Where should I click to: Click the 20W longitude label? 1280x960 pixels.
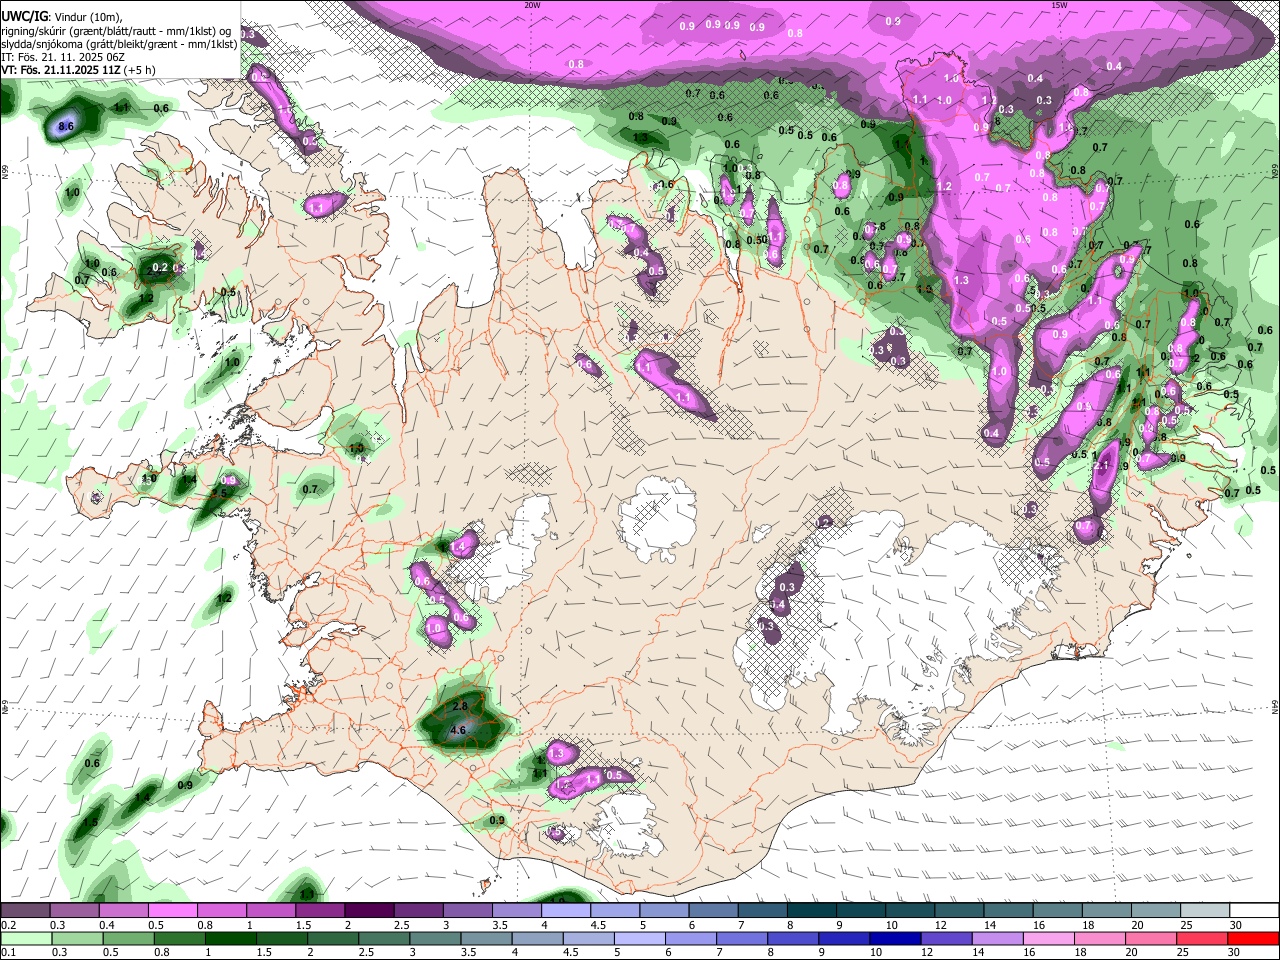point(532,4)
